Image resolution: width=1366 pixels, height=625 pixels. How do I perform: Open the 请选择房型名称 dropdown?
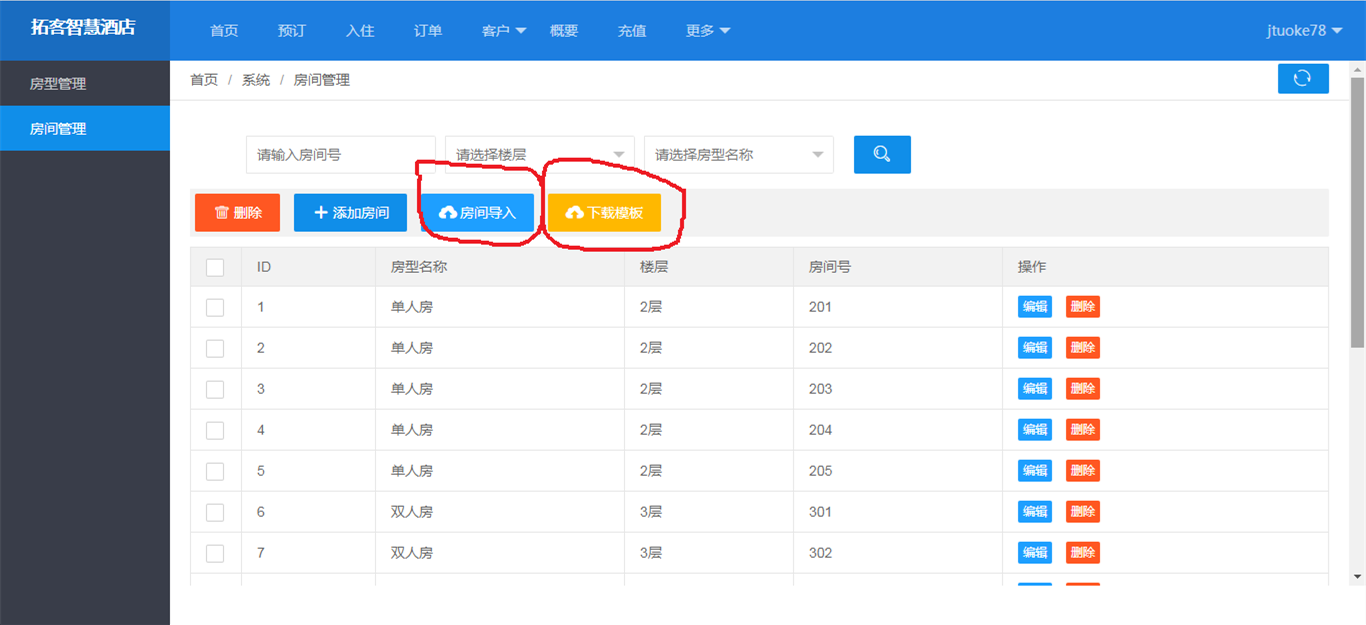pos(739,155)
